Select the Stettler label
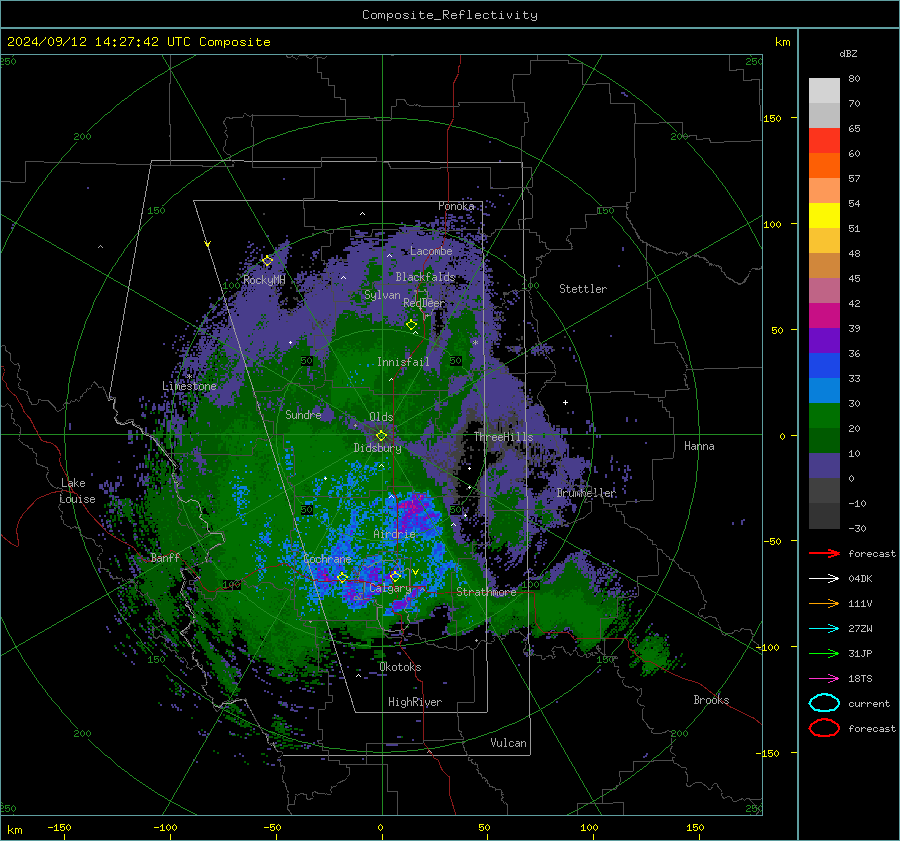 [583, 289]
